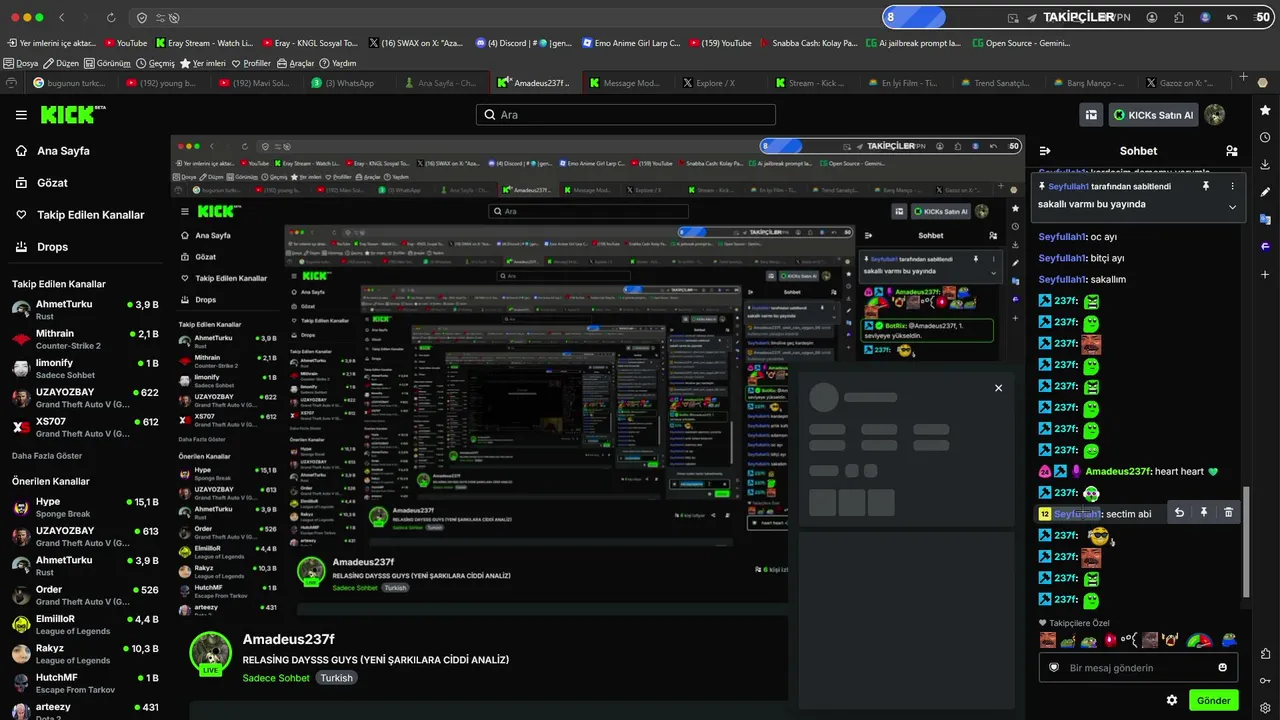Open Mithrain followed channel
The width and height of the screenshot is (1280, 720).
pos(85,338)
